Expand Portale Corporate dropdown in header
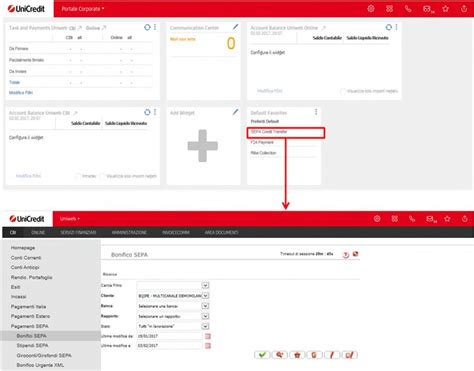 (83, 9)
